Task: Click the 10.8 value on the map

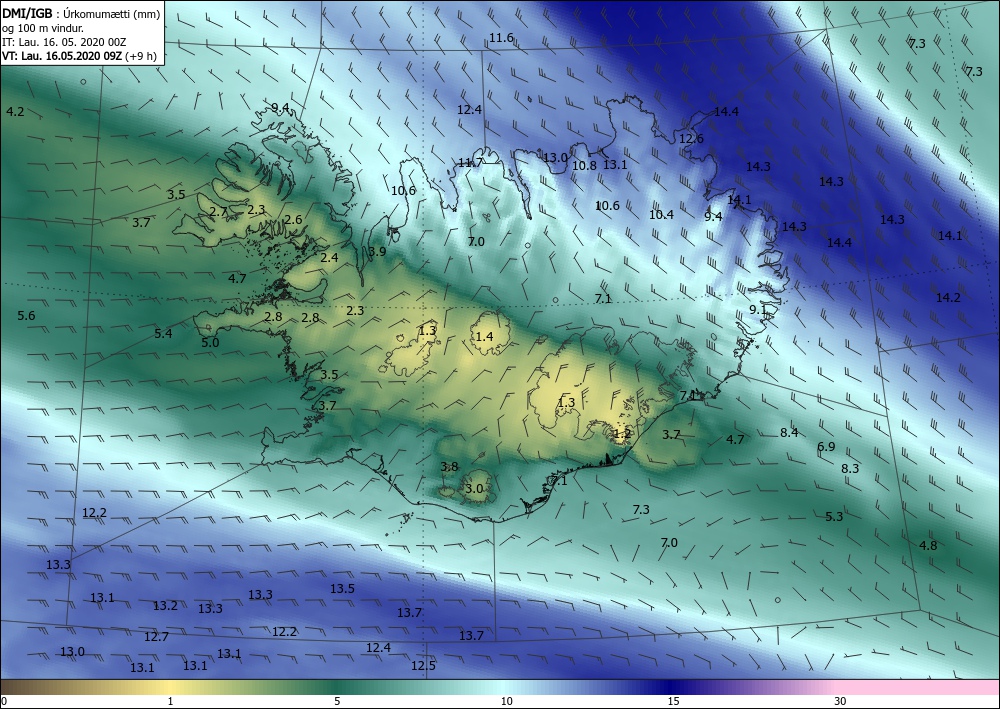Action: coord(584,166)
